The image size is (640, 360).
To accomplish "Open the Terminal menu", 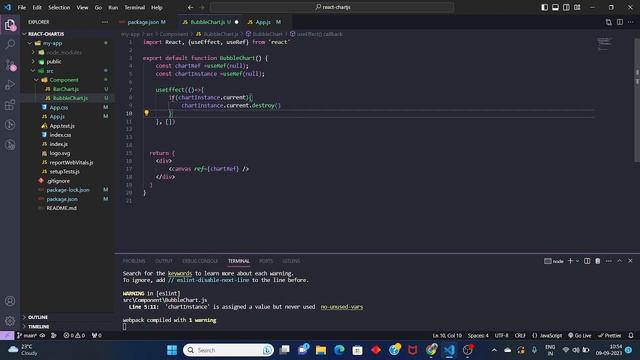I will [135, 7].
